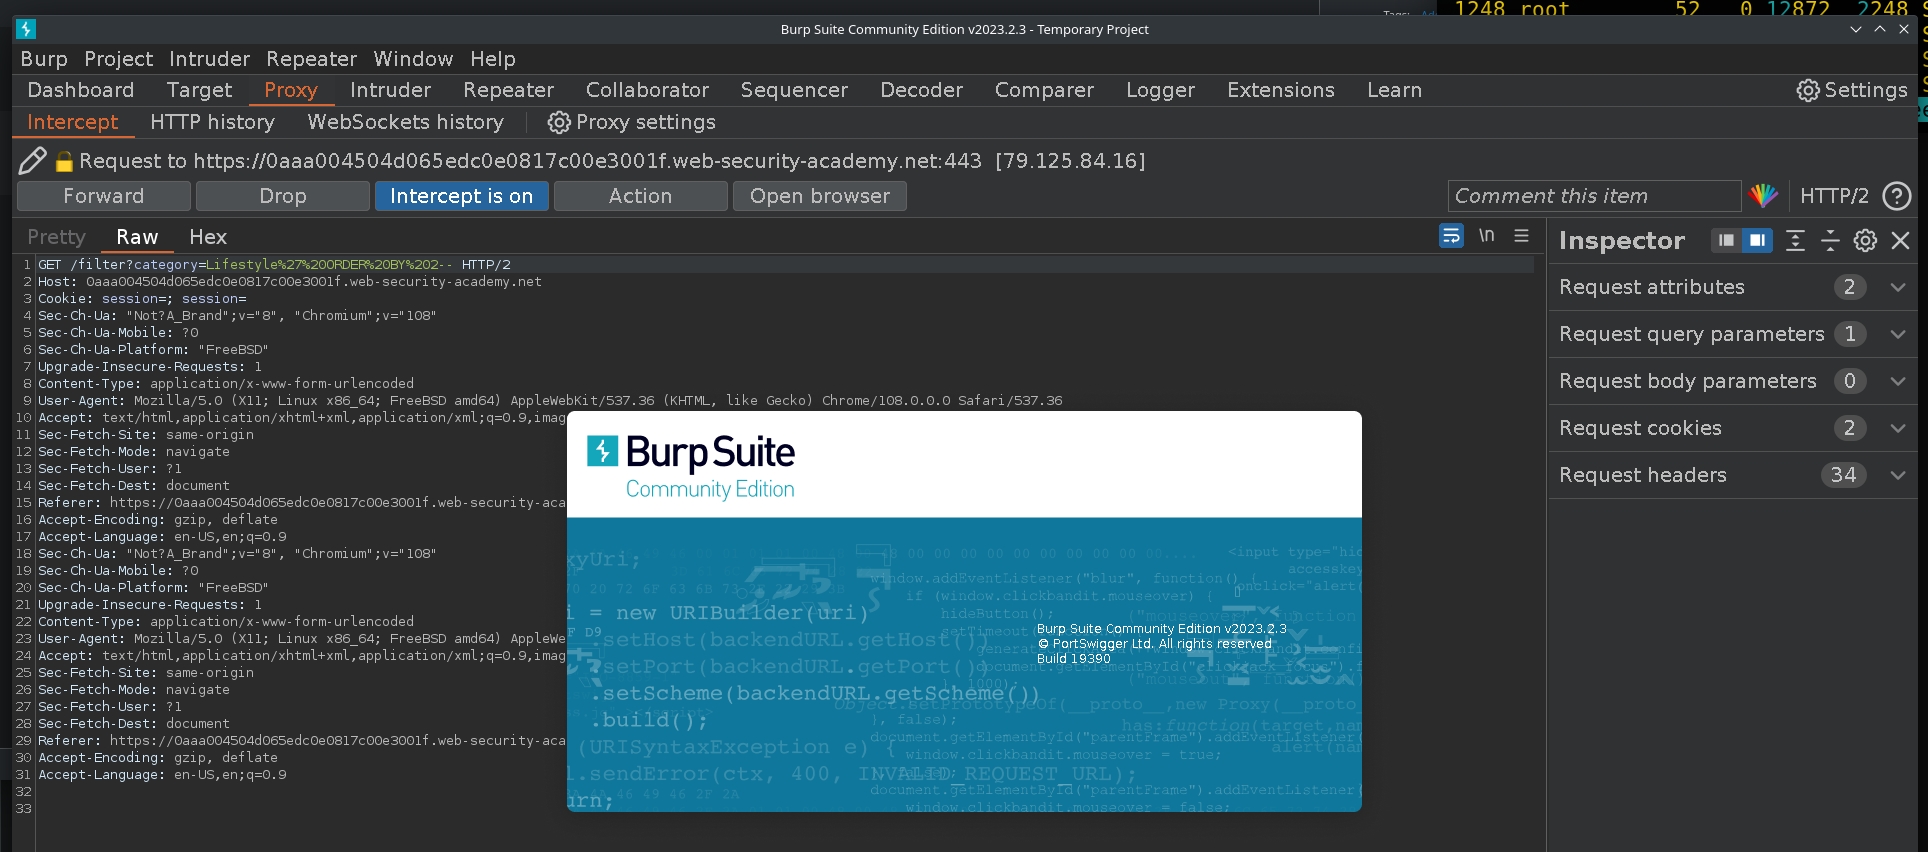Expand Request body parameters section

(1732, 381)
